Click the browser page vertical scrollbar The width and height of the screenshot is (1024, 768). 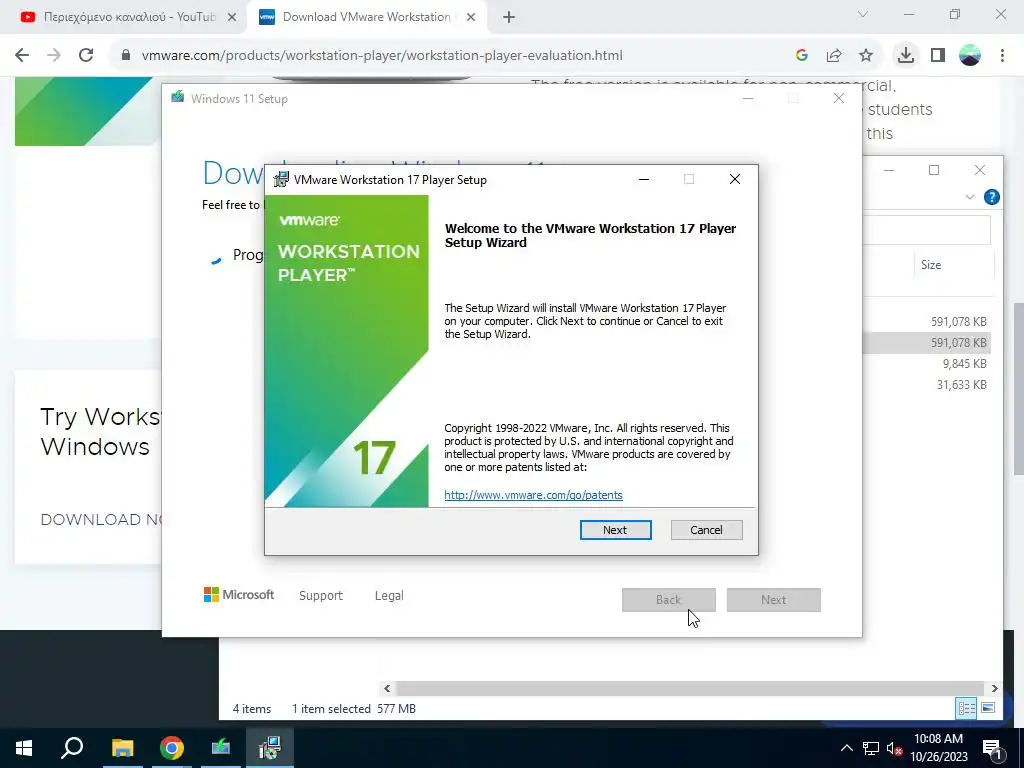[1018, 389]
